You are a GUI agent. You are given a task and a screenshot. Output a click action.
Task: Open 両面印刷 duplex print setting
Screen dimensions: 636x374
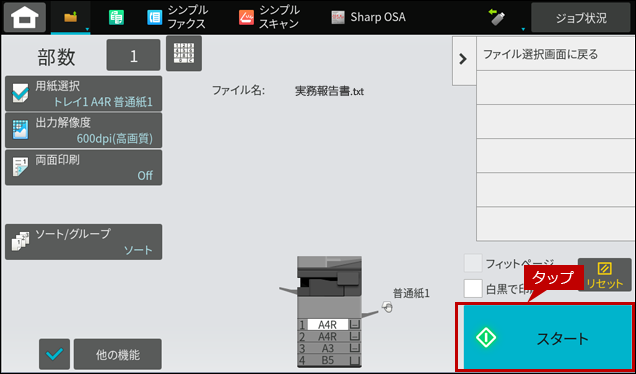(84, 168)
